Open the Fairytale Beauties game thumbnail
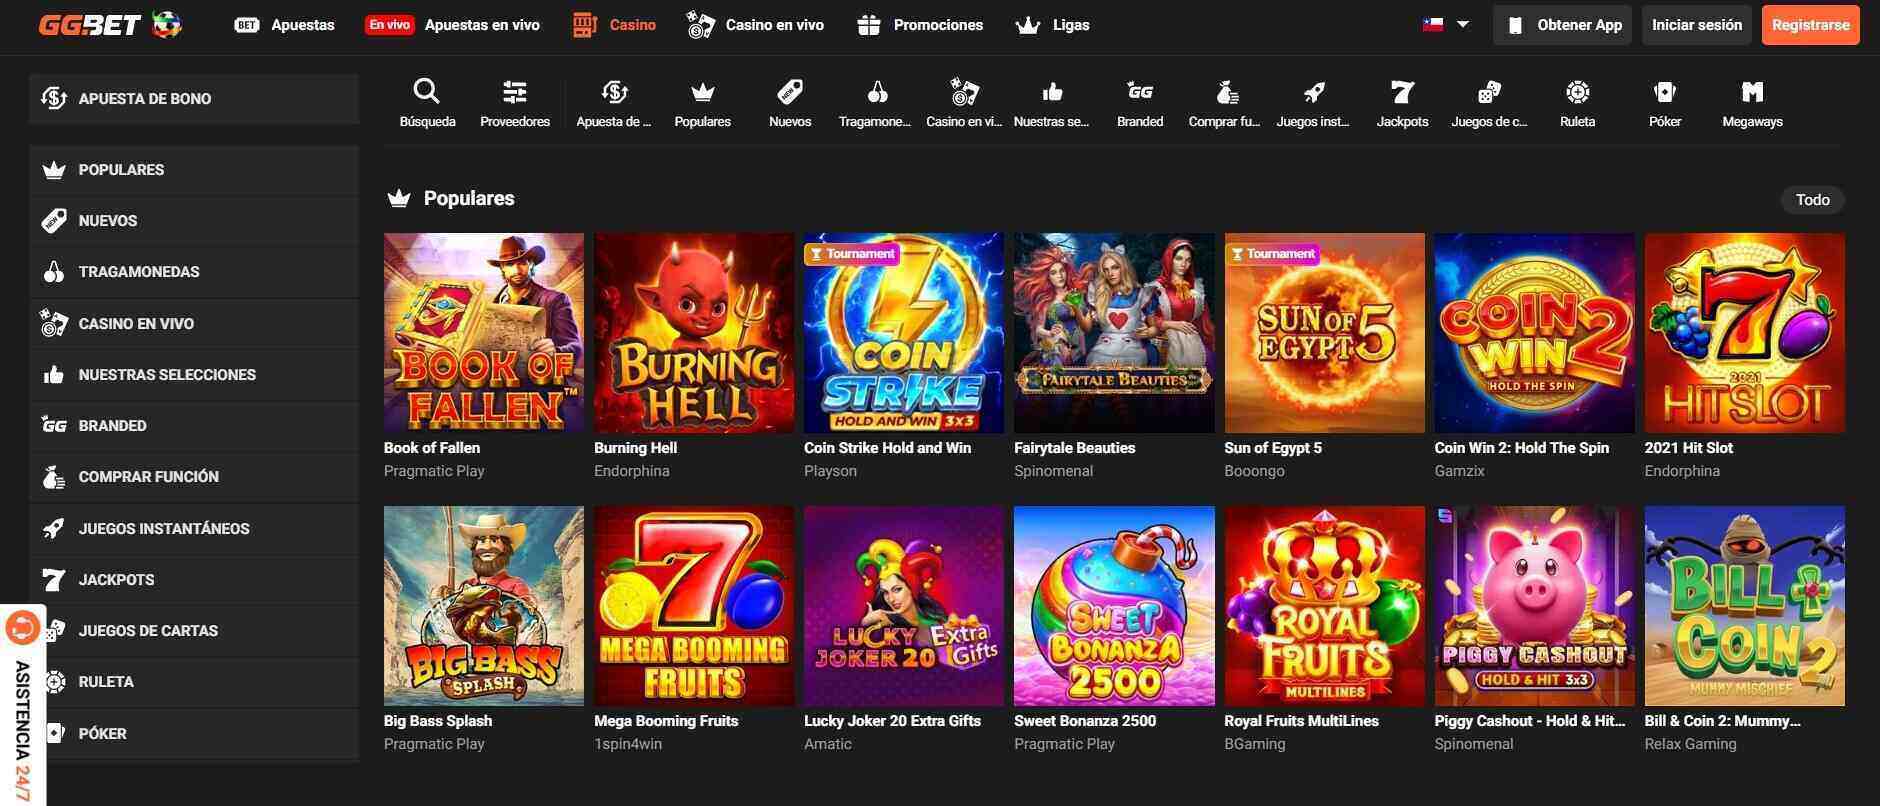1880x806 pixels. [1114, 333]
